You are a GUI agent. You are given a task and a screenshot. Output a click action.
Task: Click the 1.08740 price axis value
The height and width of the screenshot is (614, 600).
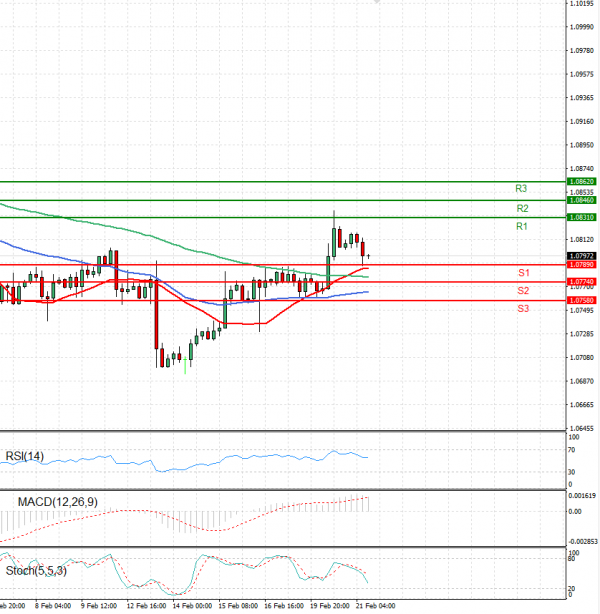[x=582, y=168]
